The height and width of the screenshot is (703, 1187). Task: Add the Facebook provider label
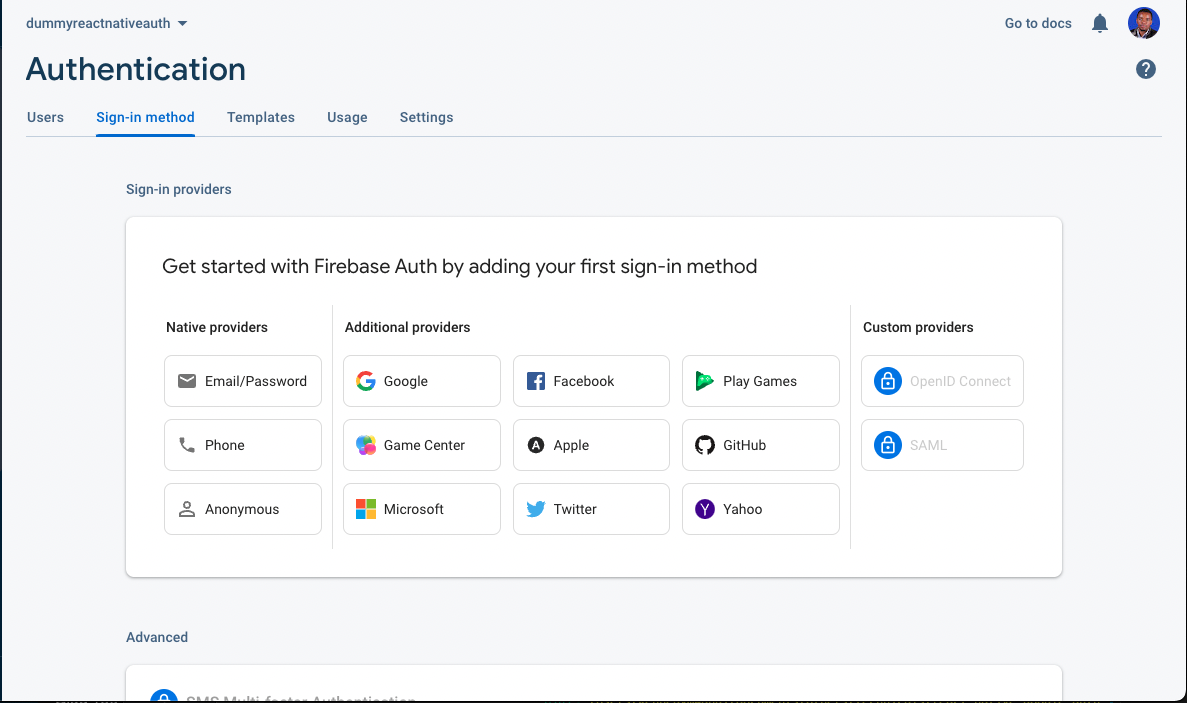pyautogui.click(x=584, y=381)
